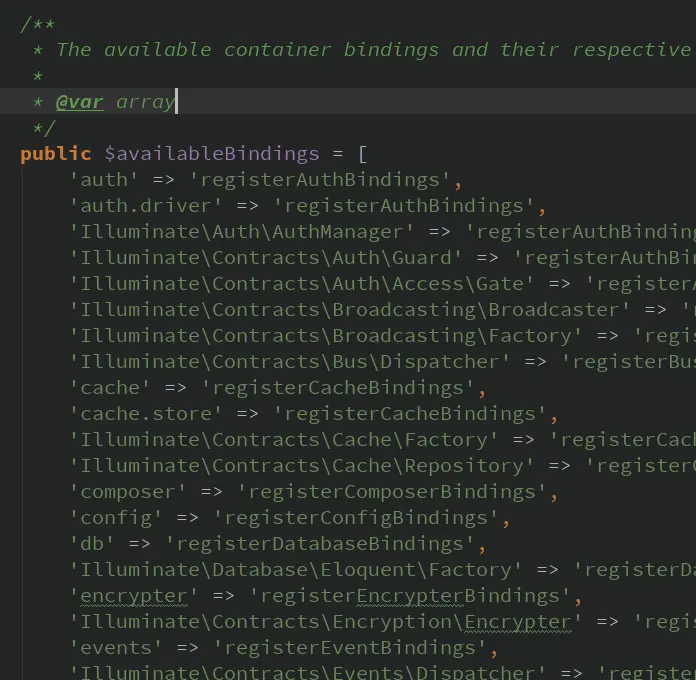This screenshot has height=680, width=696.
Task: Click the 'encrypter' array key
Action: [134, 596]
